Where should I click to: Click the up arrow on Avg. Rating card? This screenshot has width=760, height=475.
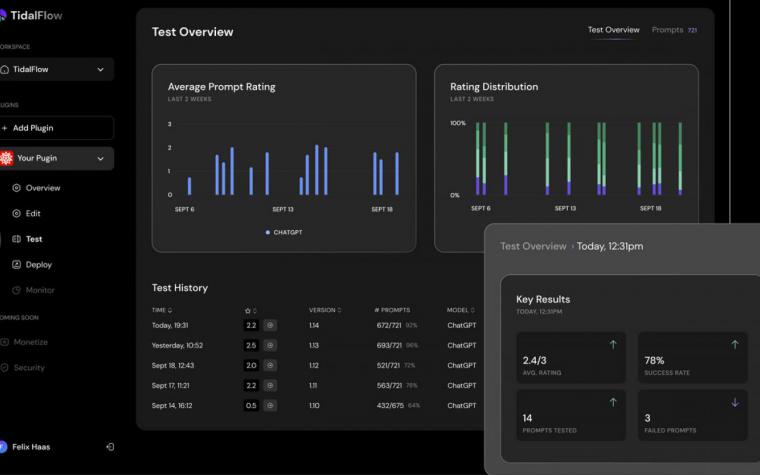pyautogui.click(x=613, y=345)
